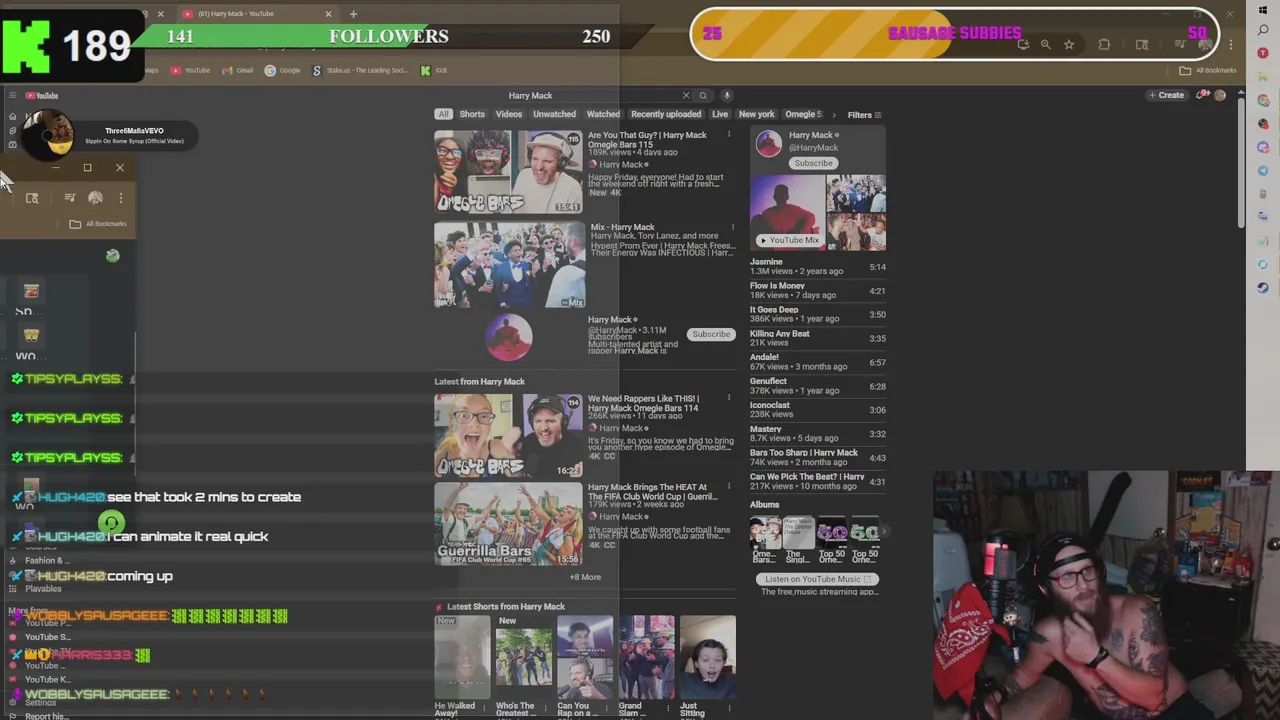Open Harry Mack channel avatar in results

508,337
